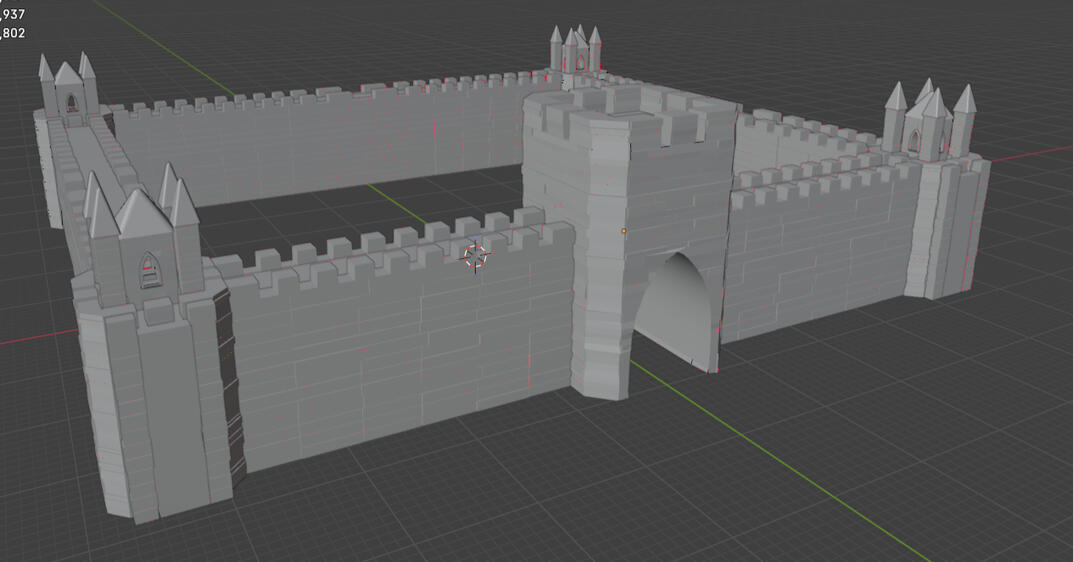
Task: Click the statistics value ending in 937
Action: click(12, 14)
